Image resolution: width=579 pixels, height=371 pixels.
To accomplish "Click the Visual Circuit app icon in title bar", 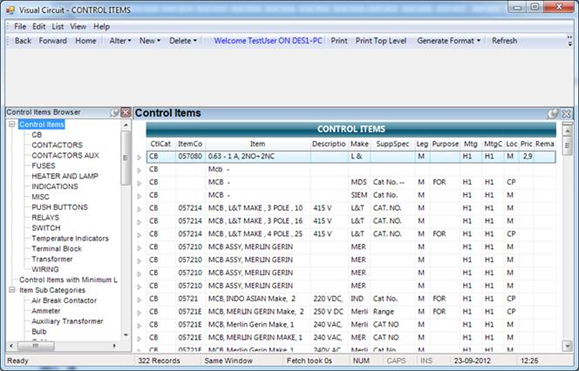I will 10,10.
